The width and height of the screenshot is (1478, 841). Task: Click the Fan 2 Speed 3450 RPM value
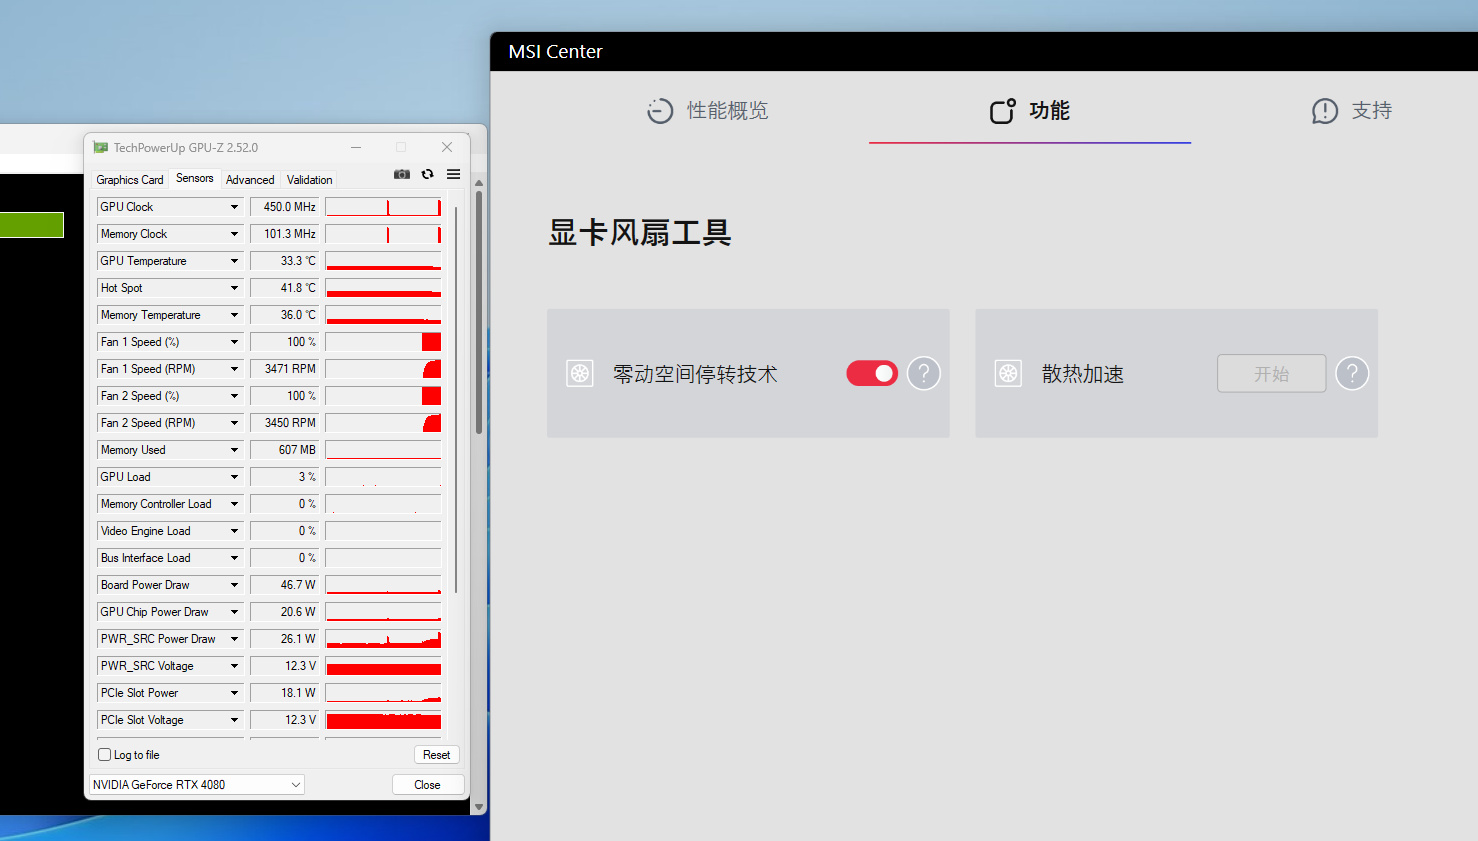tap(284, 423)
